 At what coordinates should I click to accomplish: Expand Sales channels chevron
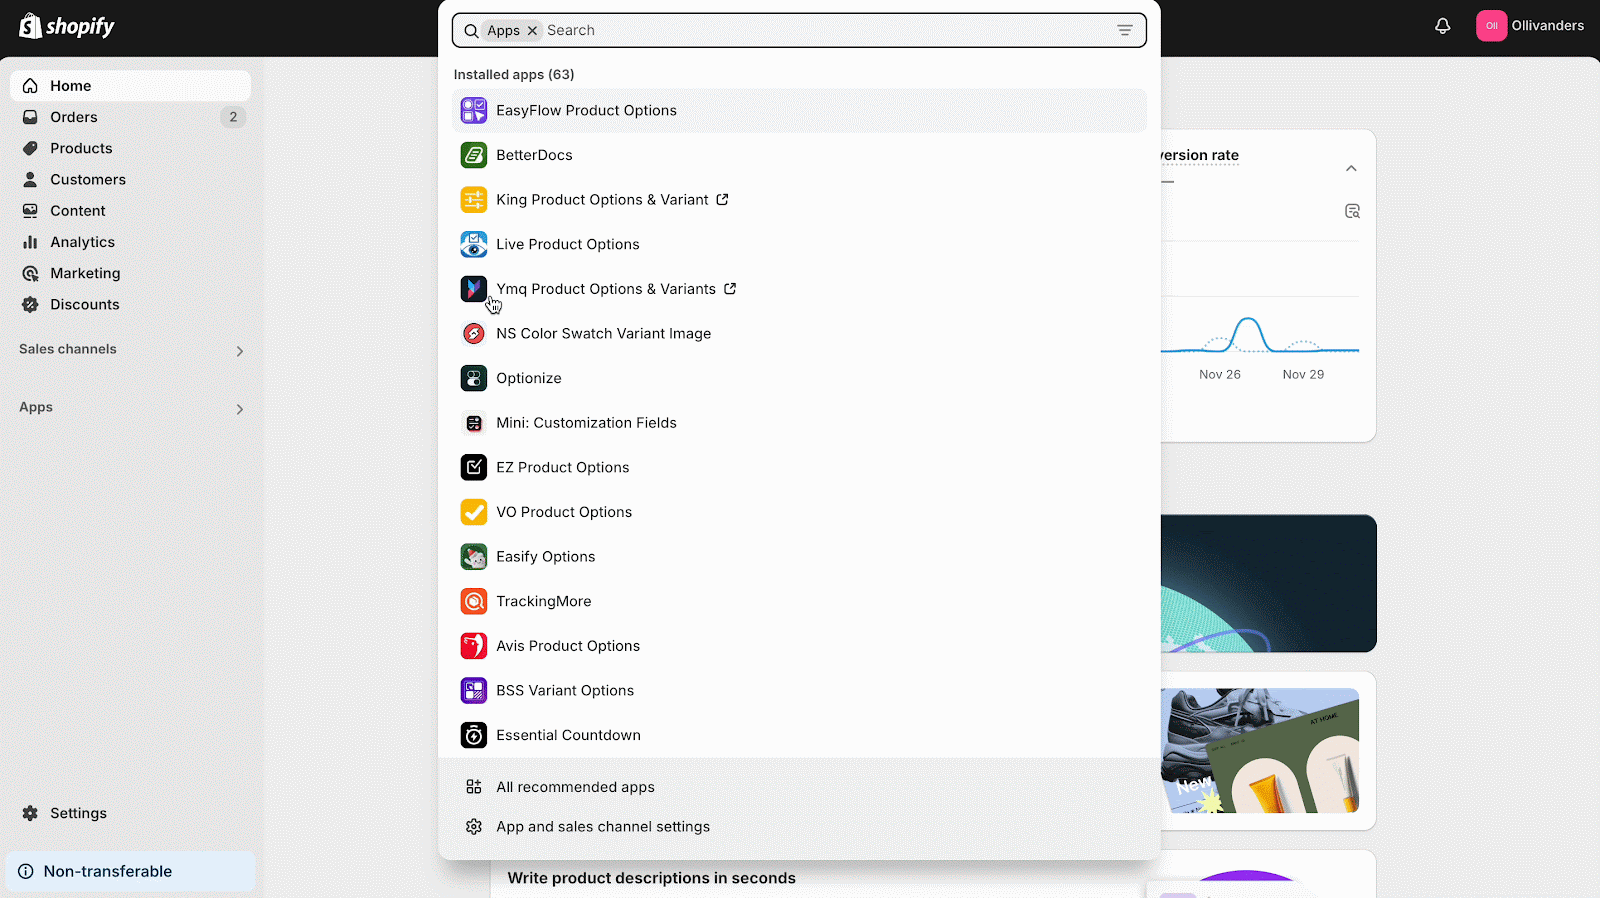[240, 351]
